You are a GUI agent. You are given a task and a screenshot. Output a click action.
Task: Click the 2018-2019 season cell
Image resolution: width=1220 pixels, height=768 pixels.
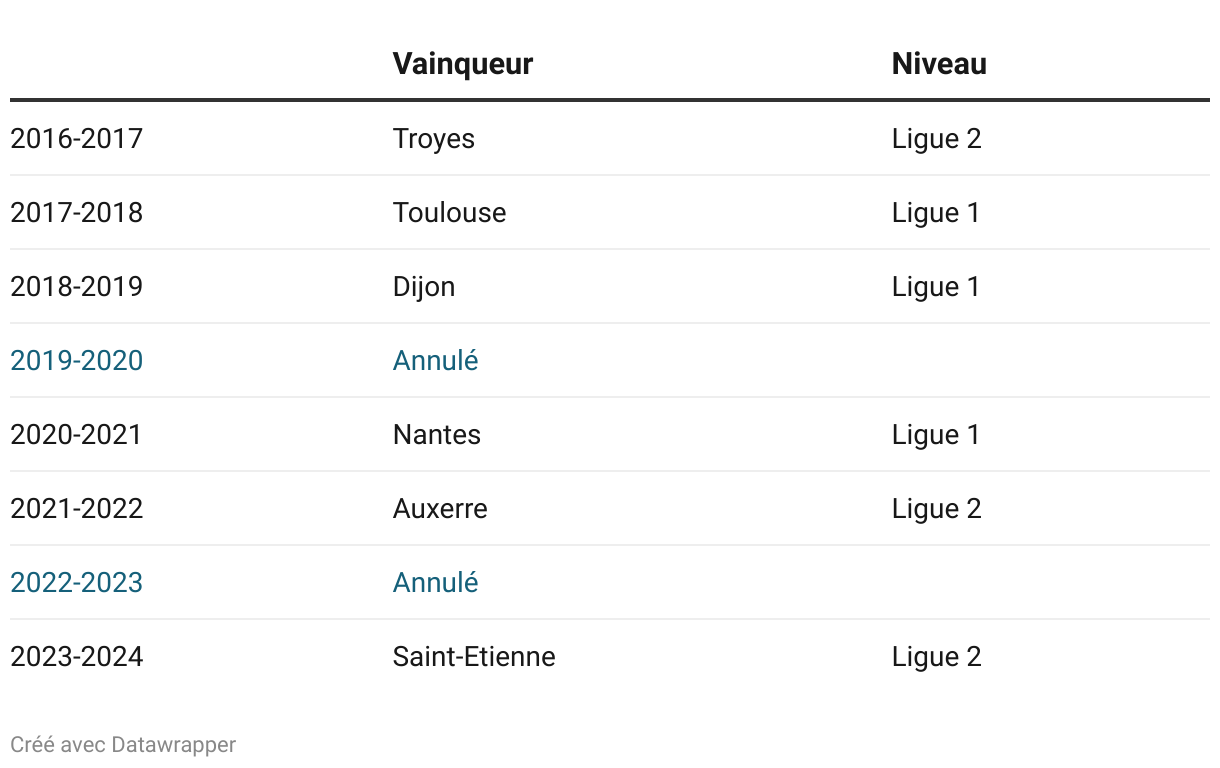(x=77, y=286)
